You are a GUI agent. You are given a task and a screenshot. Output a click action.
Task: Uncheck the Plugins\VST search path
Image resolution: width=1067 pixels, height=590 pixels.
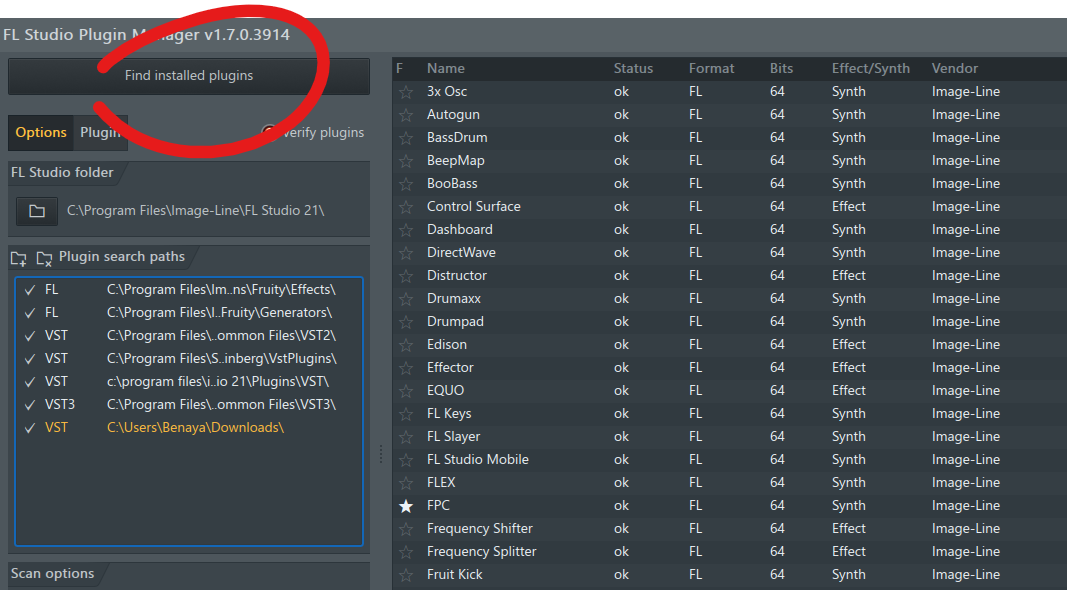pos(30,382)
